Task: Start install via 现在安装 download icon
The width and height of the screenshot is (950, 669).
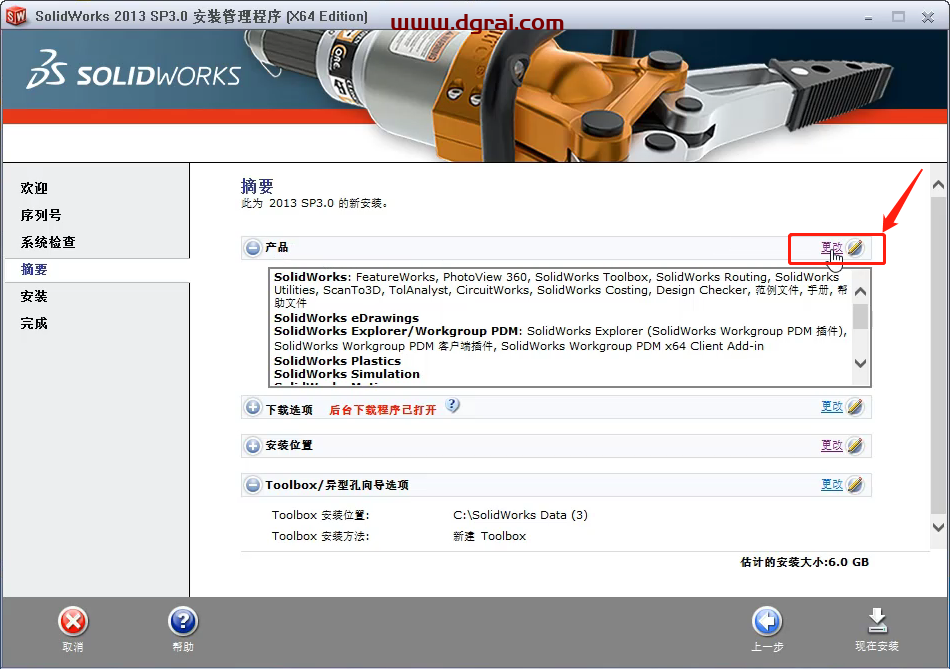Action: point(877,621)
